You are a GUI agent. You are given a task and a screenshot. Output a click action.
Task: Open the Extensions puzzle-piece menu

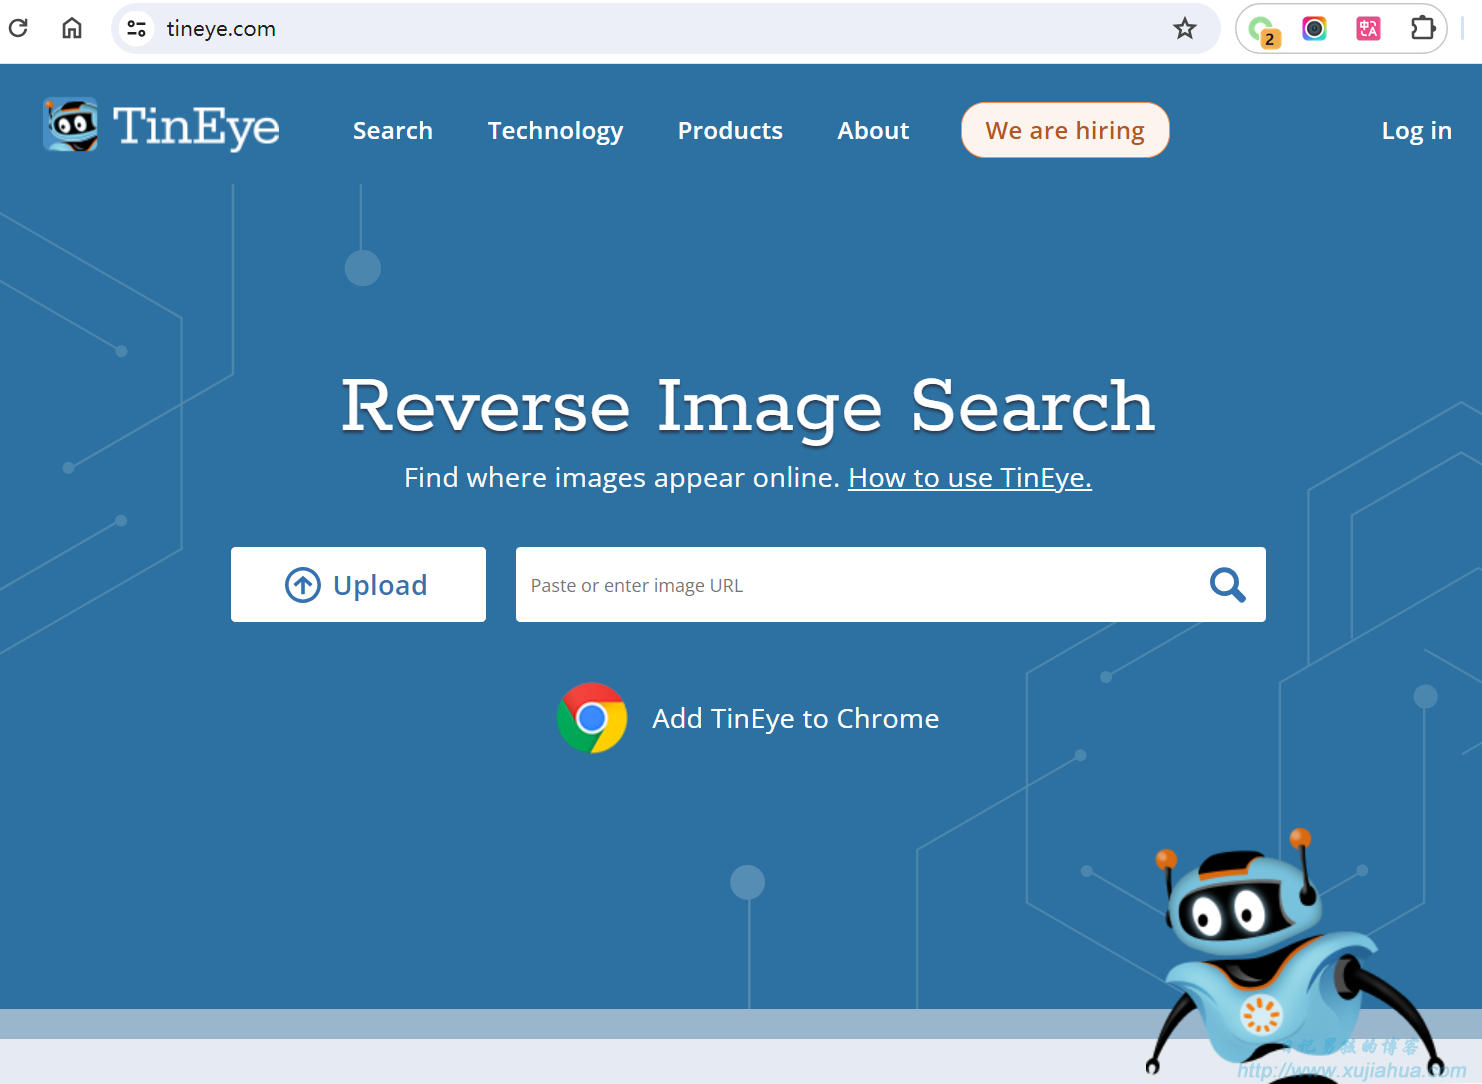[1422, 28]
